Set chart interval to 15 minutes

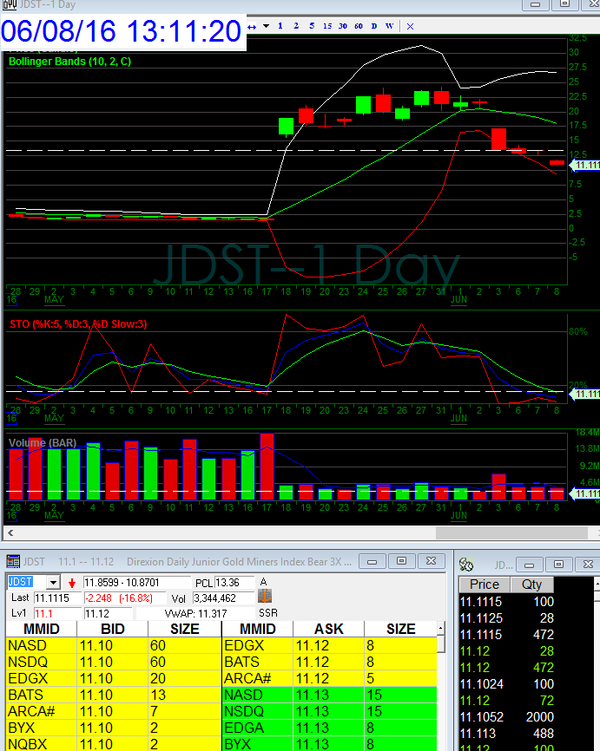coord(327,26)
